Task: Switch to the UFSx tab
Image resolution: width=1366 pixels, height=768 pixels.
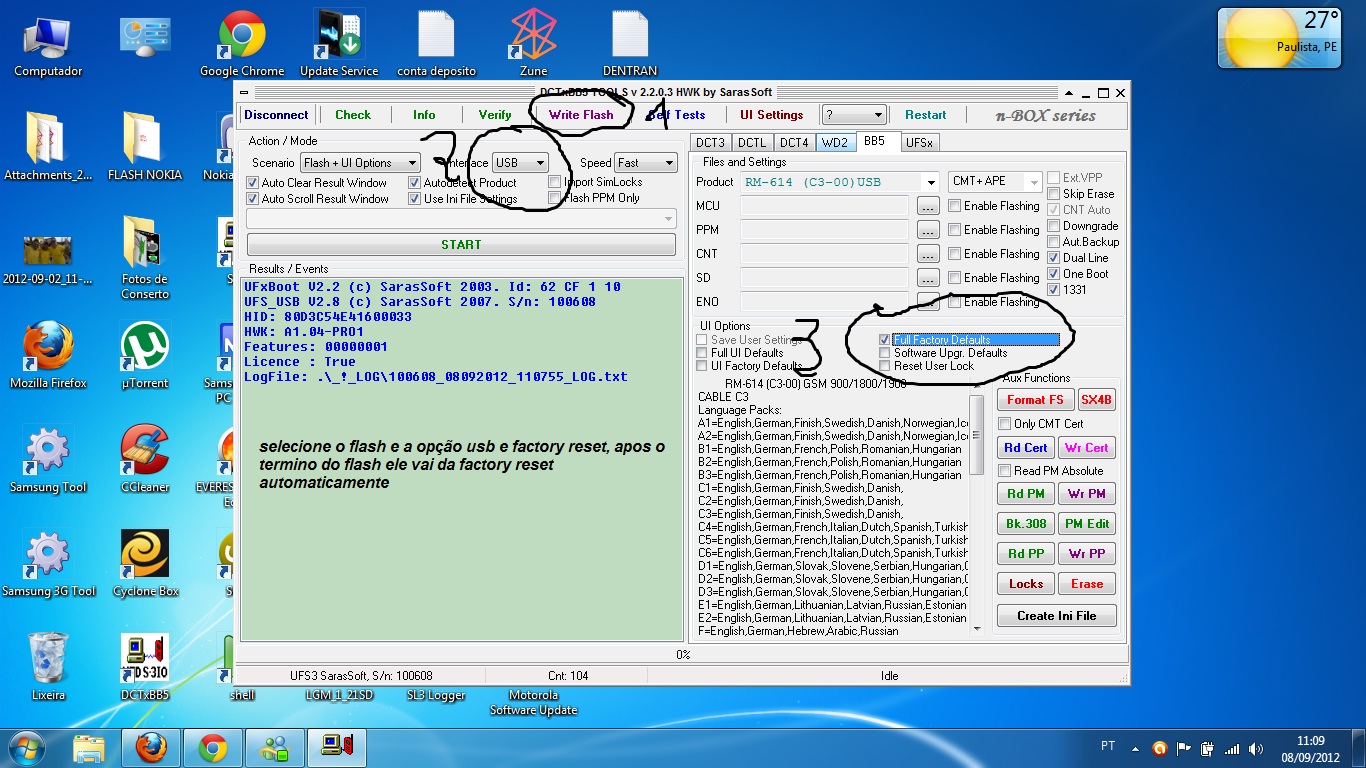Action: point(919,143)
